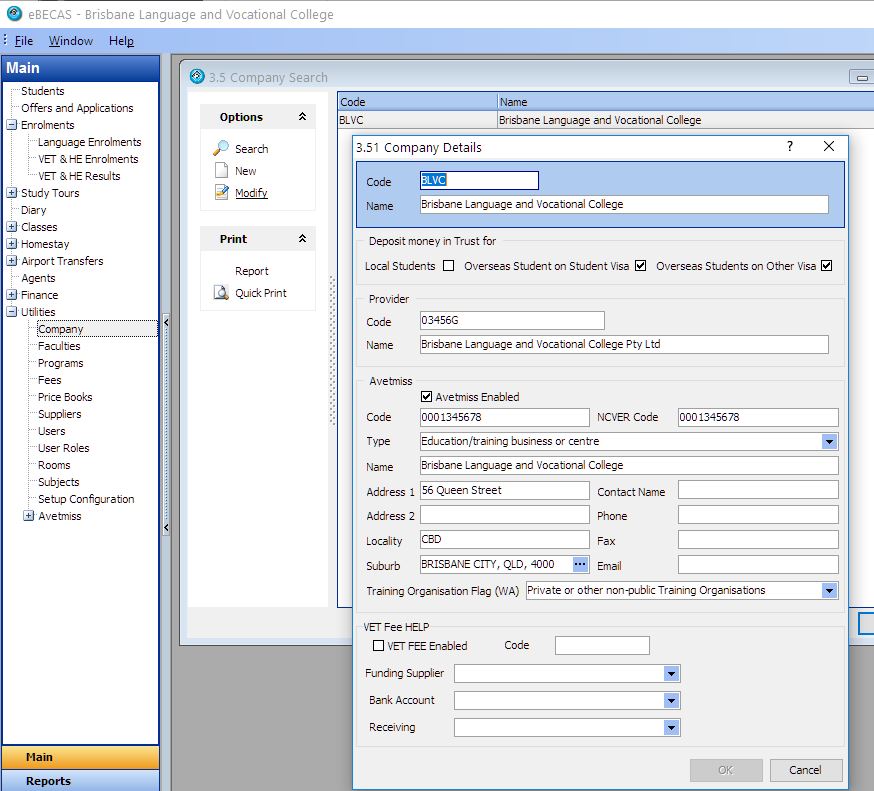Select Price Books in the Utilities tree
This screenshot has height=791, width=874.
[x=65, y=397]
